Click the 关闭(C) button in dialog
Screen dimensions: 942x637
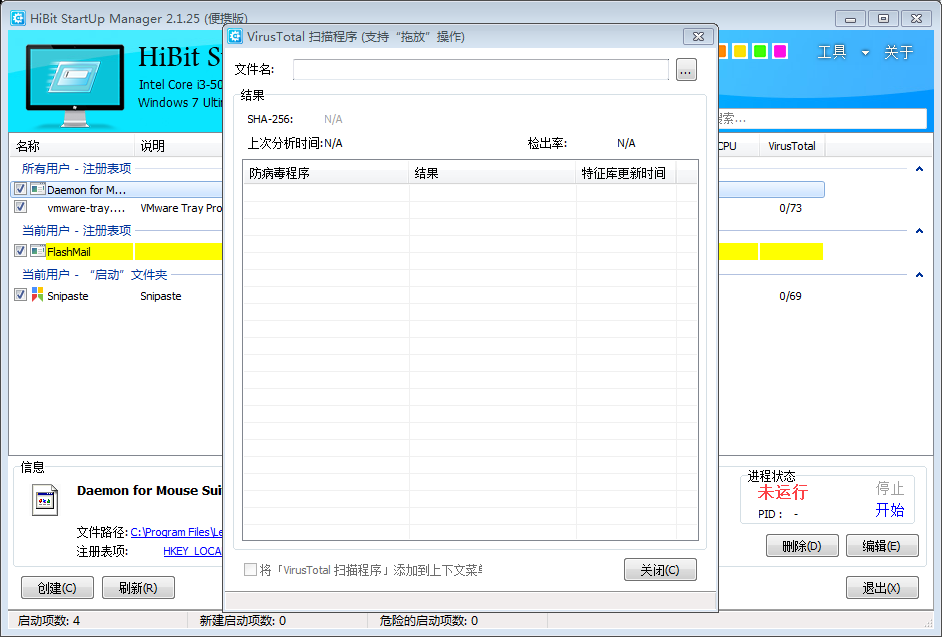pyautogui.click(x=659, y=570)
